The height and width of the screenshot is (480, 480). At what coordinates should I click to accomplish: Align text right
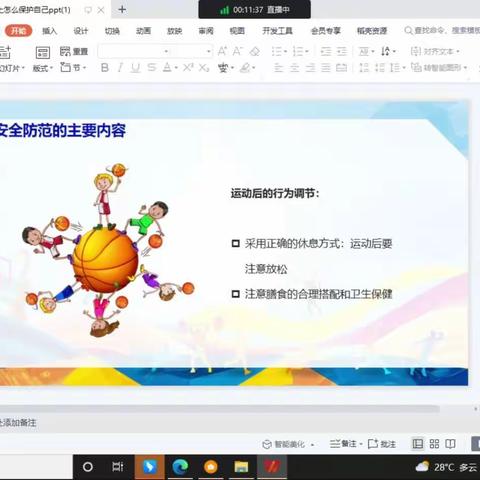pos(310,68)
